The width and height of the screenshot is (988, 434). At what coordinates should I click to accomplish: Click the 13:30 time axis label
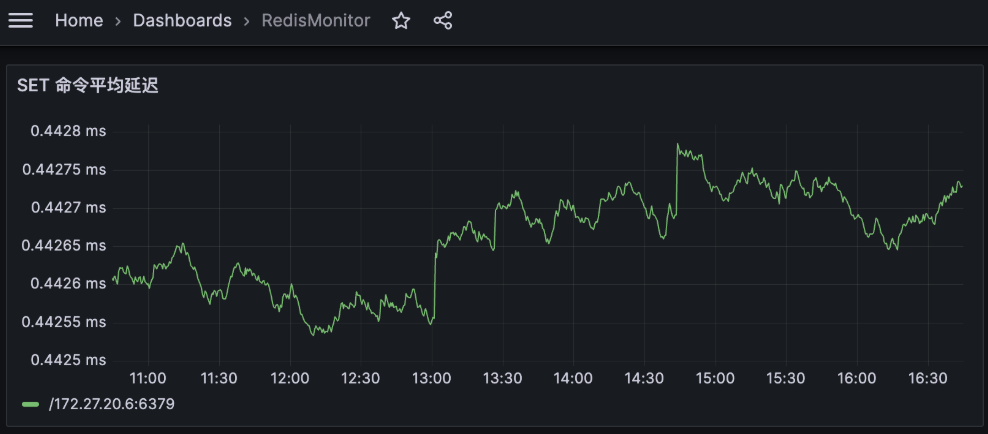(x=503, y=379)
